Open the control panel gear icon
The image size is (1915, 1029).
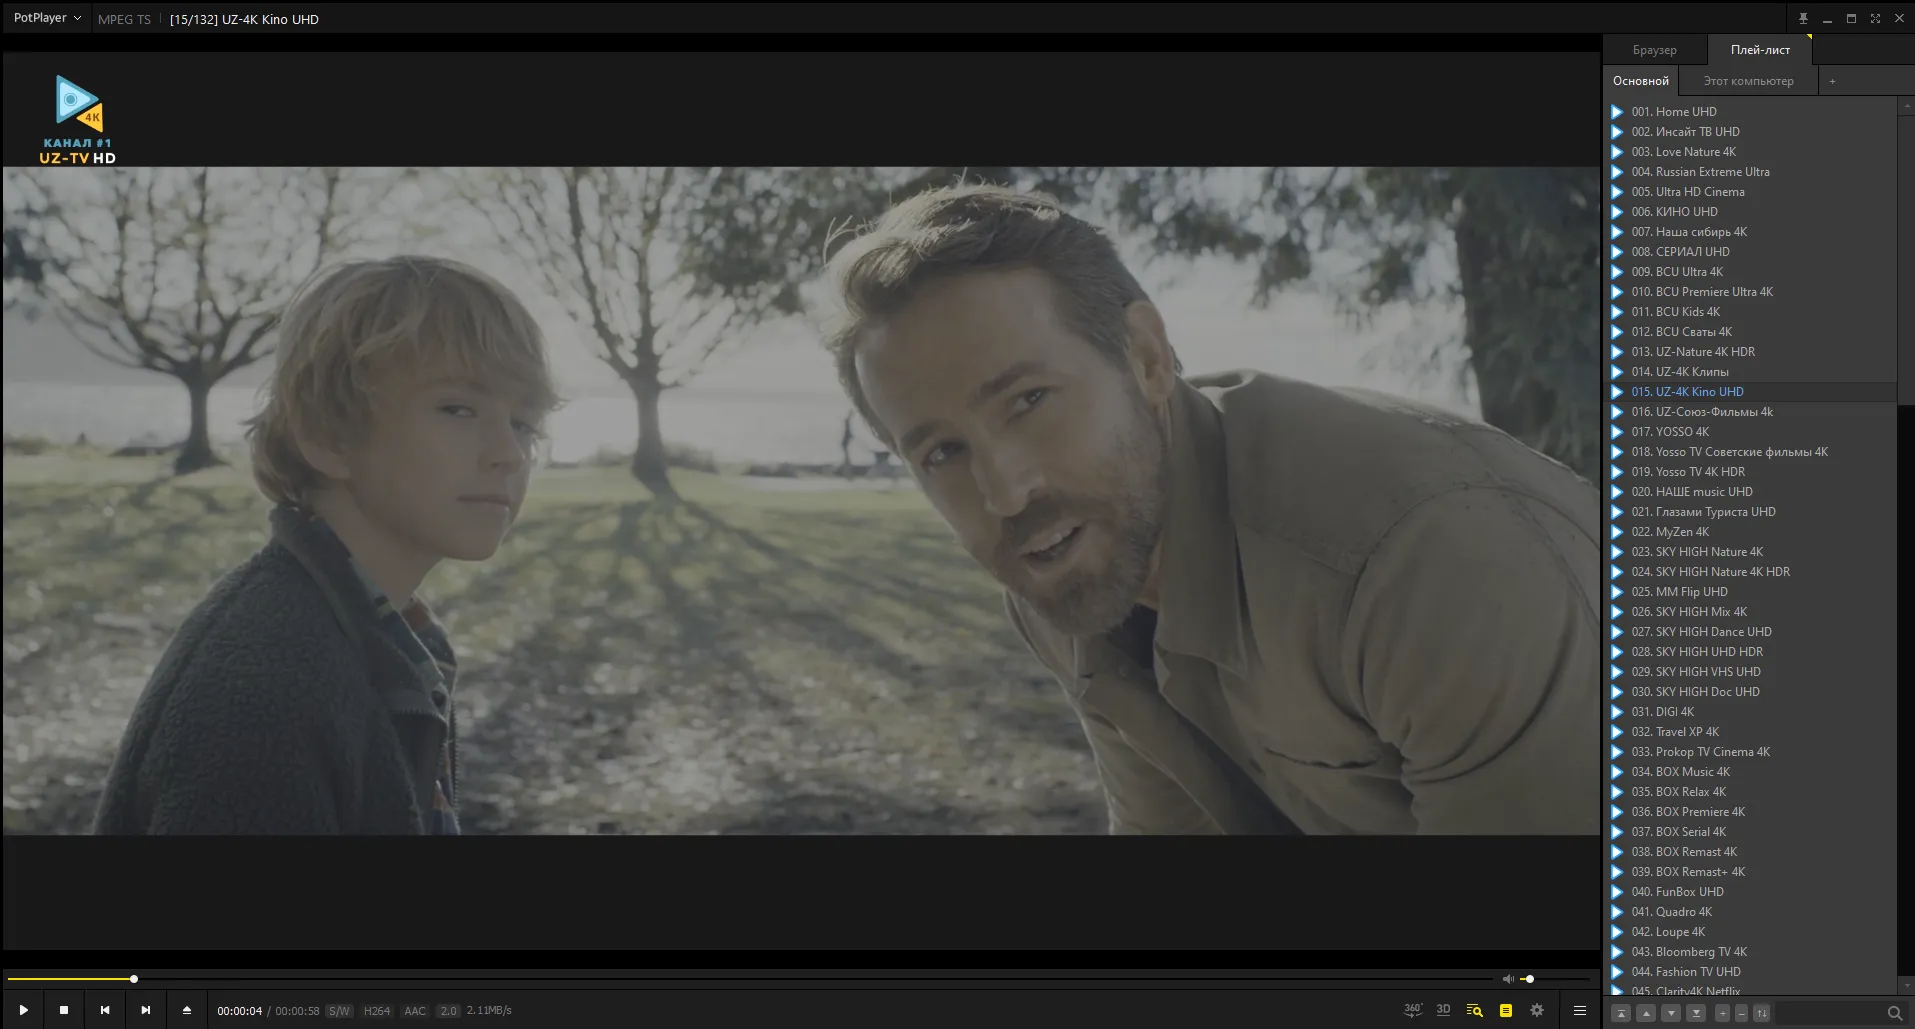[1537, 1010]
